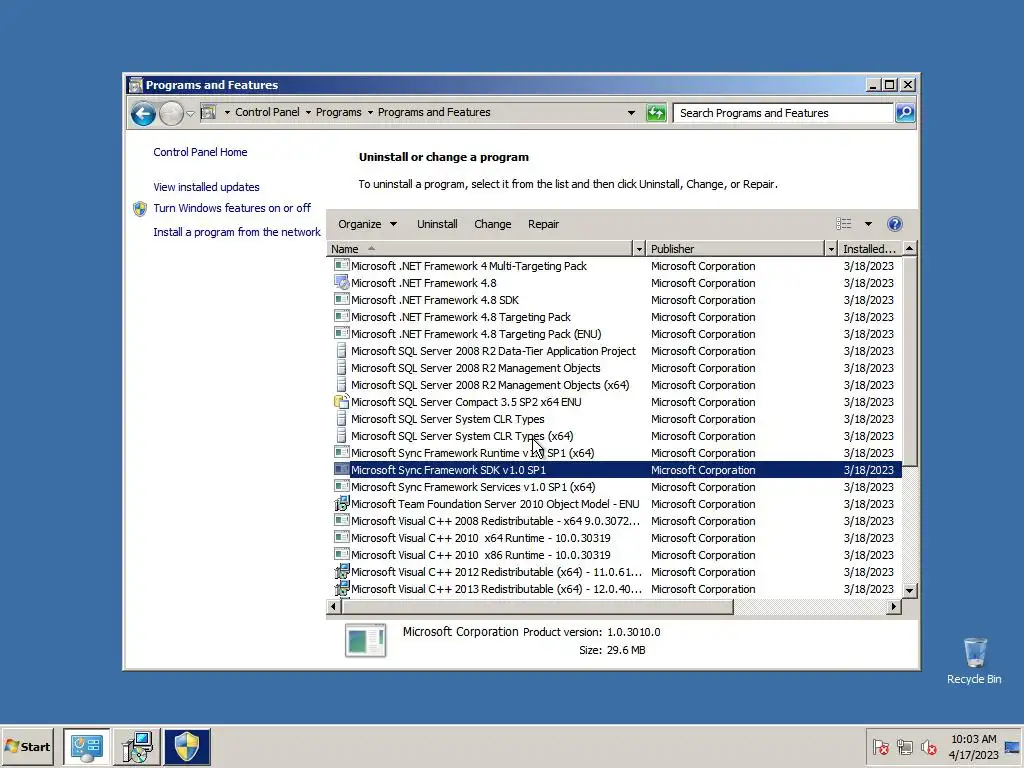Click the dropdown arrow before Control Panel breadcrumb

227,112
